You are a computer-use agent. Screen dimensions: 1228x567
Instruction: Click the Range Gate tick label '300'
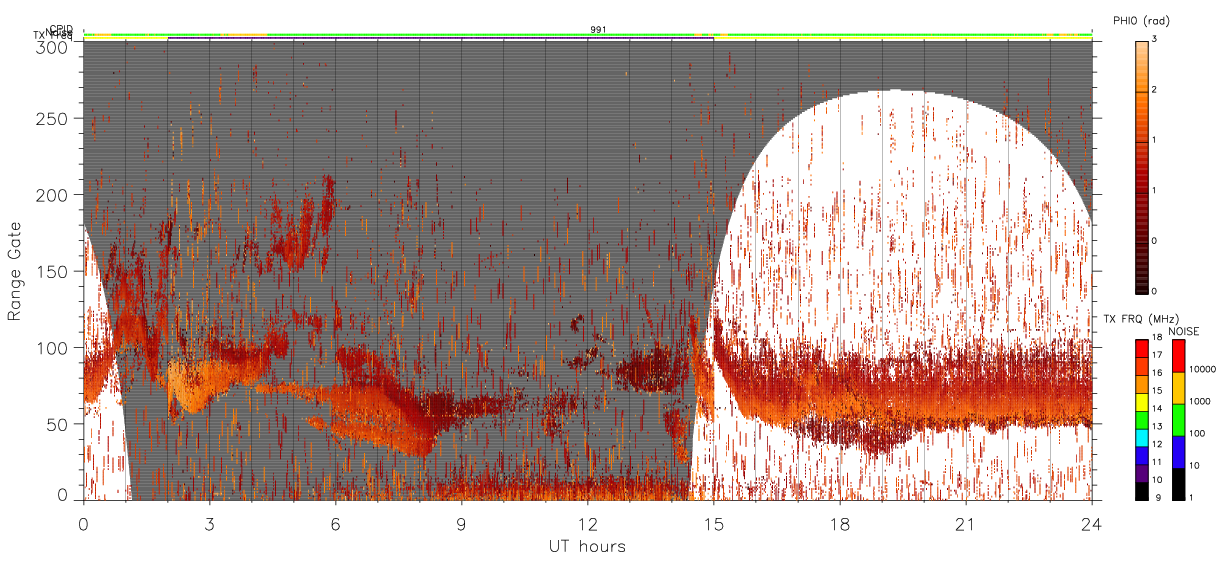(x=52, y=46)
